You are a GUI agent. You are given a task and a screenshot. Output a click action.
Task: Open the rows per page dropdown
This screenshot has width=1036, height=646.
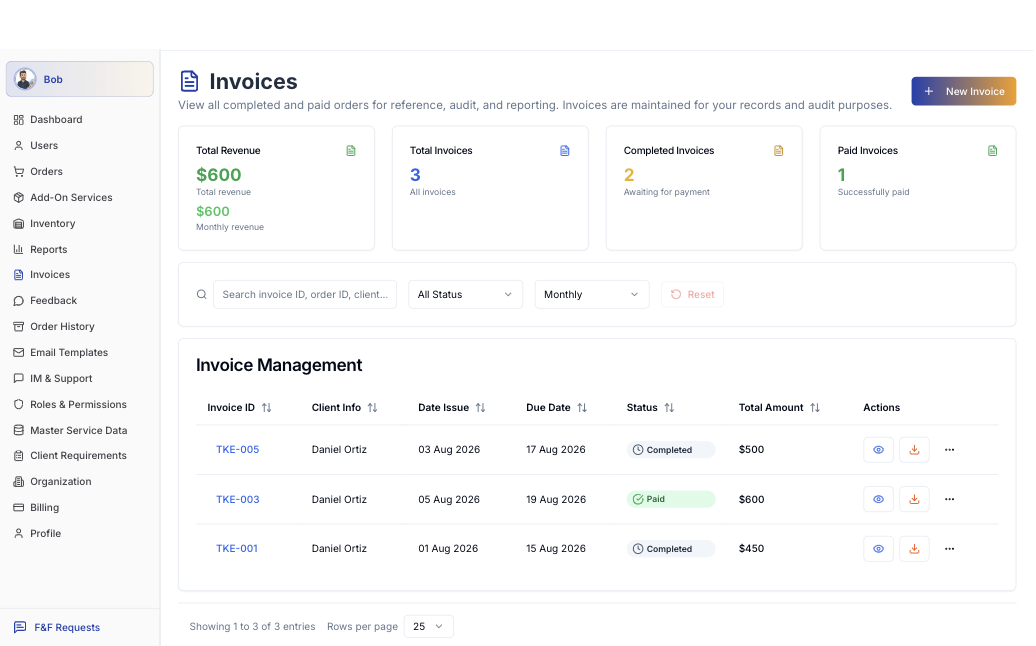tap(428, 627)
